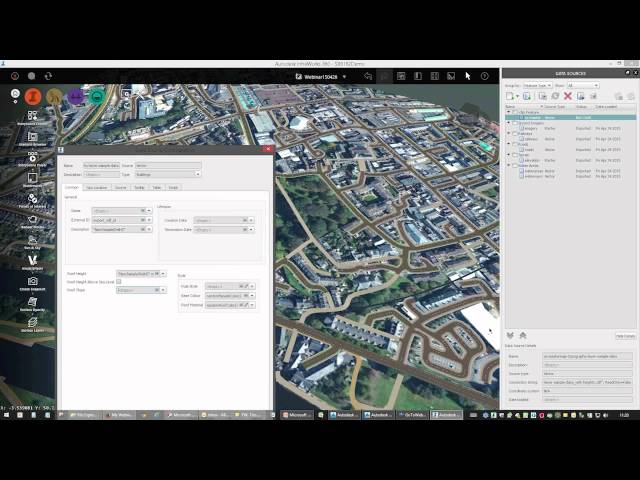Close the data source configuration dialog
The height and width of the screenshot is (480, 640).
(x=268, y=149)
